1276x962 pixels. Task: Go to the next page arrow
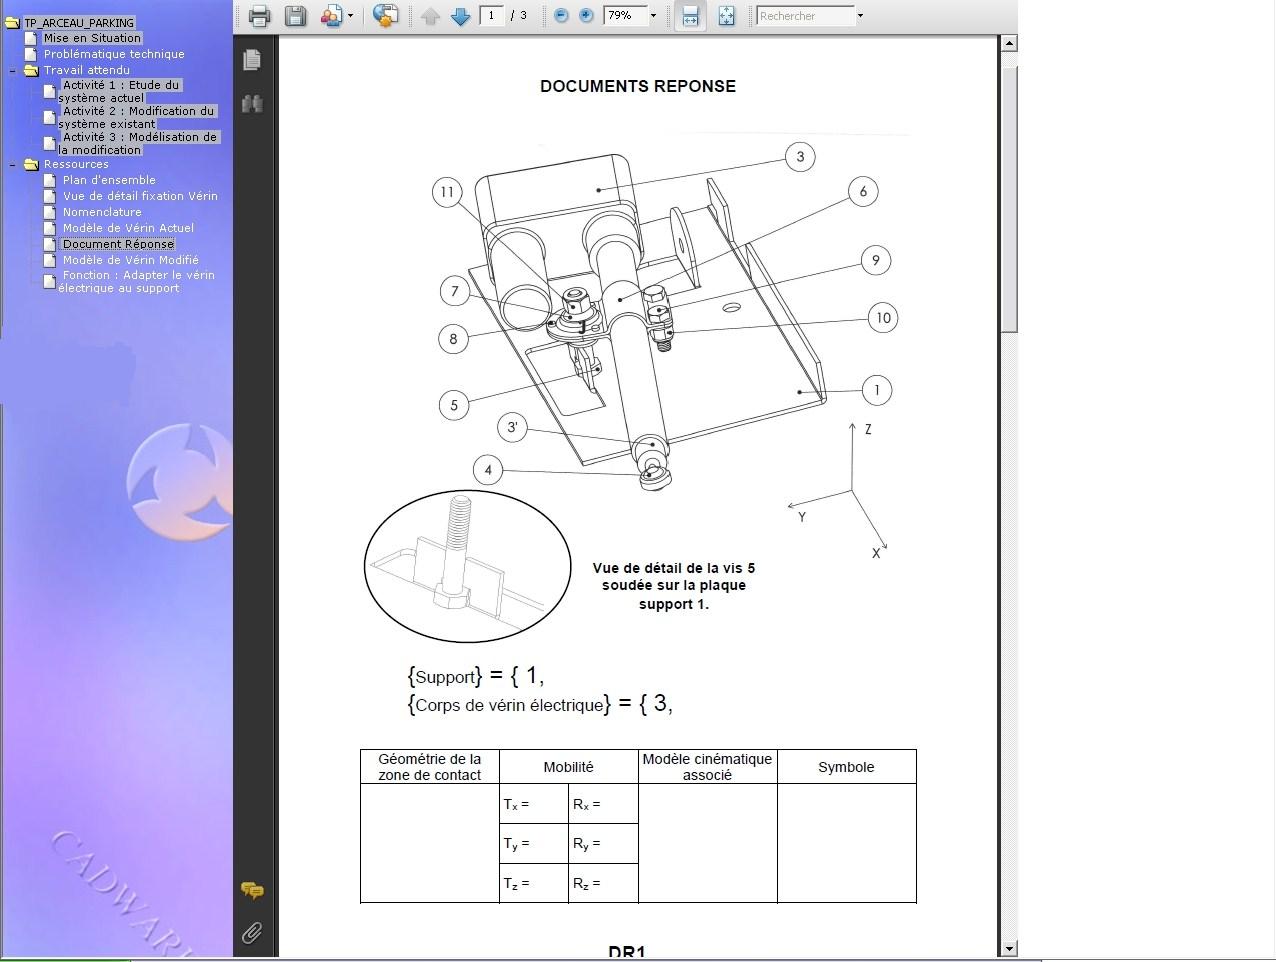coord(460,16)
